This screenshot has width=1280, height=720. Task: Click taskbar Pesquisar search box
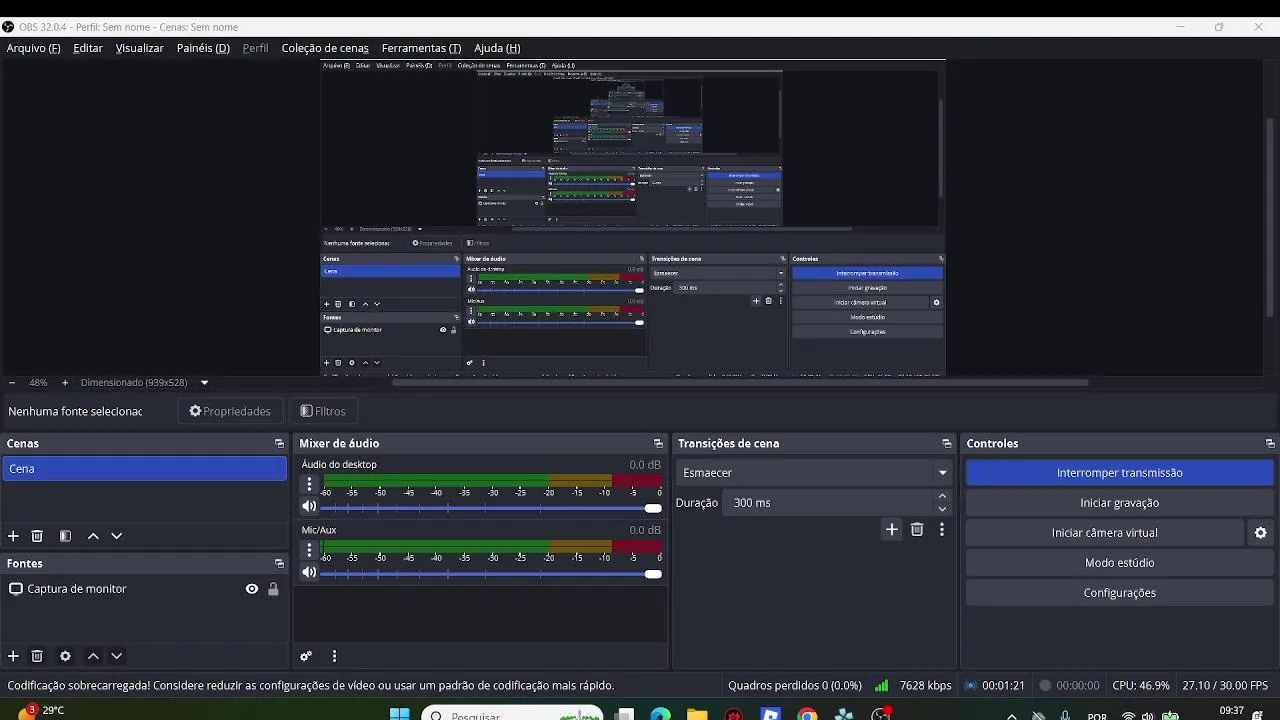(510, 714)
